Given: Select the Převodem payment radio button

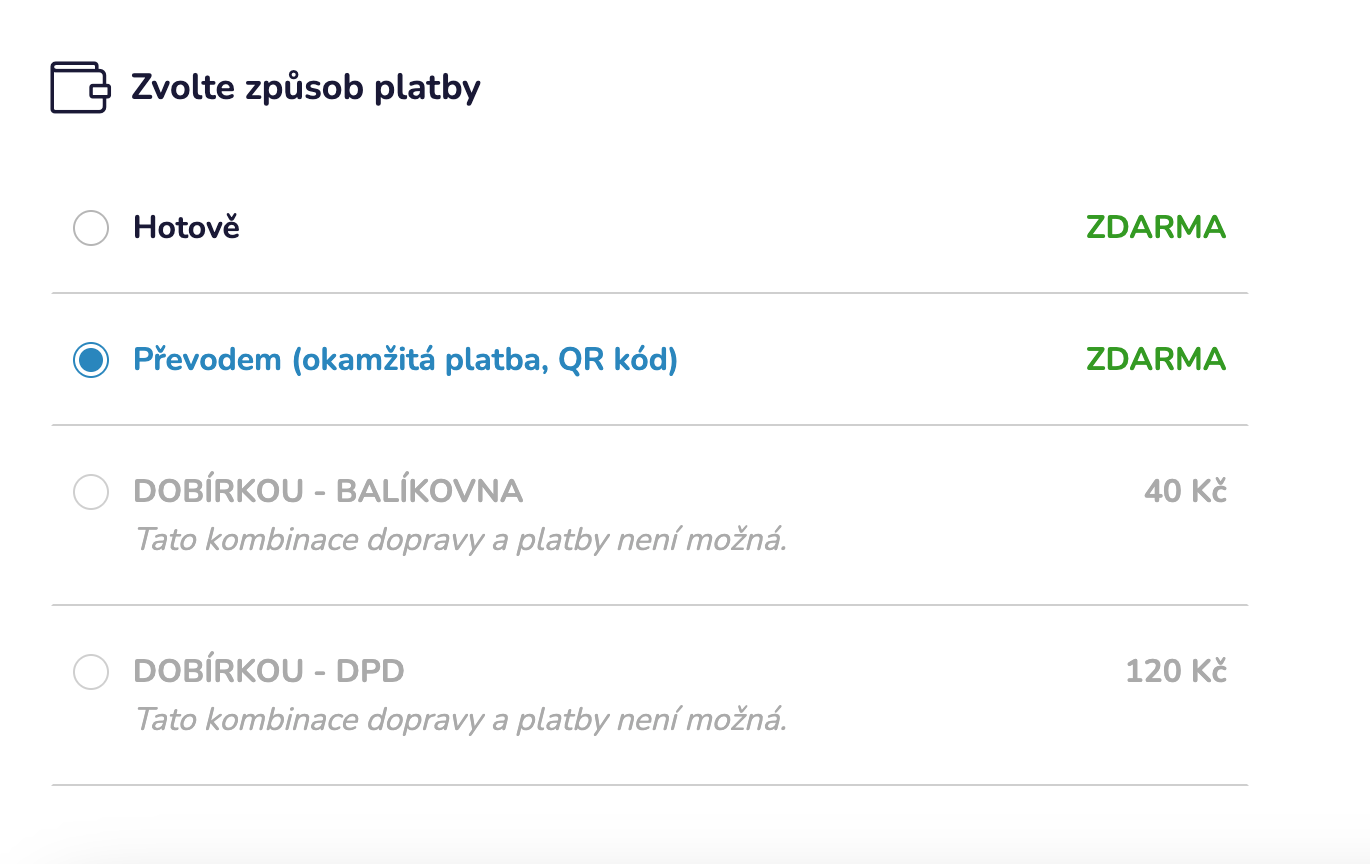Looking at the screenshot, I should tap(91, 360).
